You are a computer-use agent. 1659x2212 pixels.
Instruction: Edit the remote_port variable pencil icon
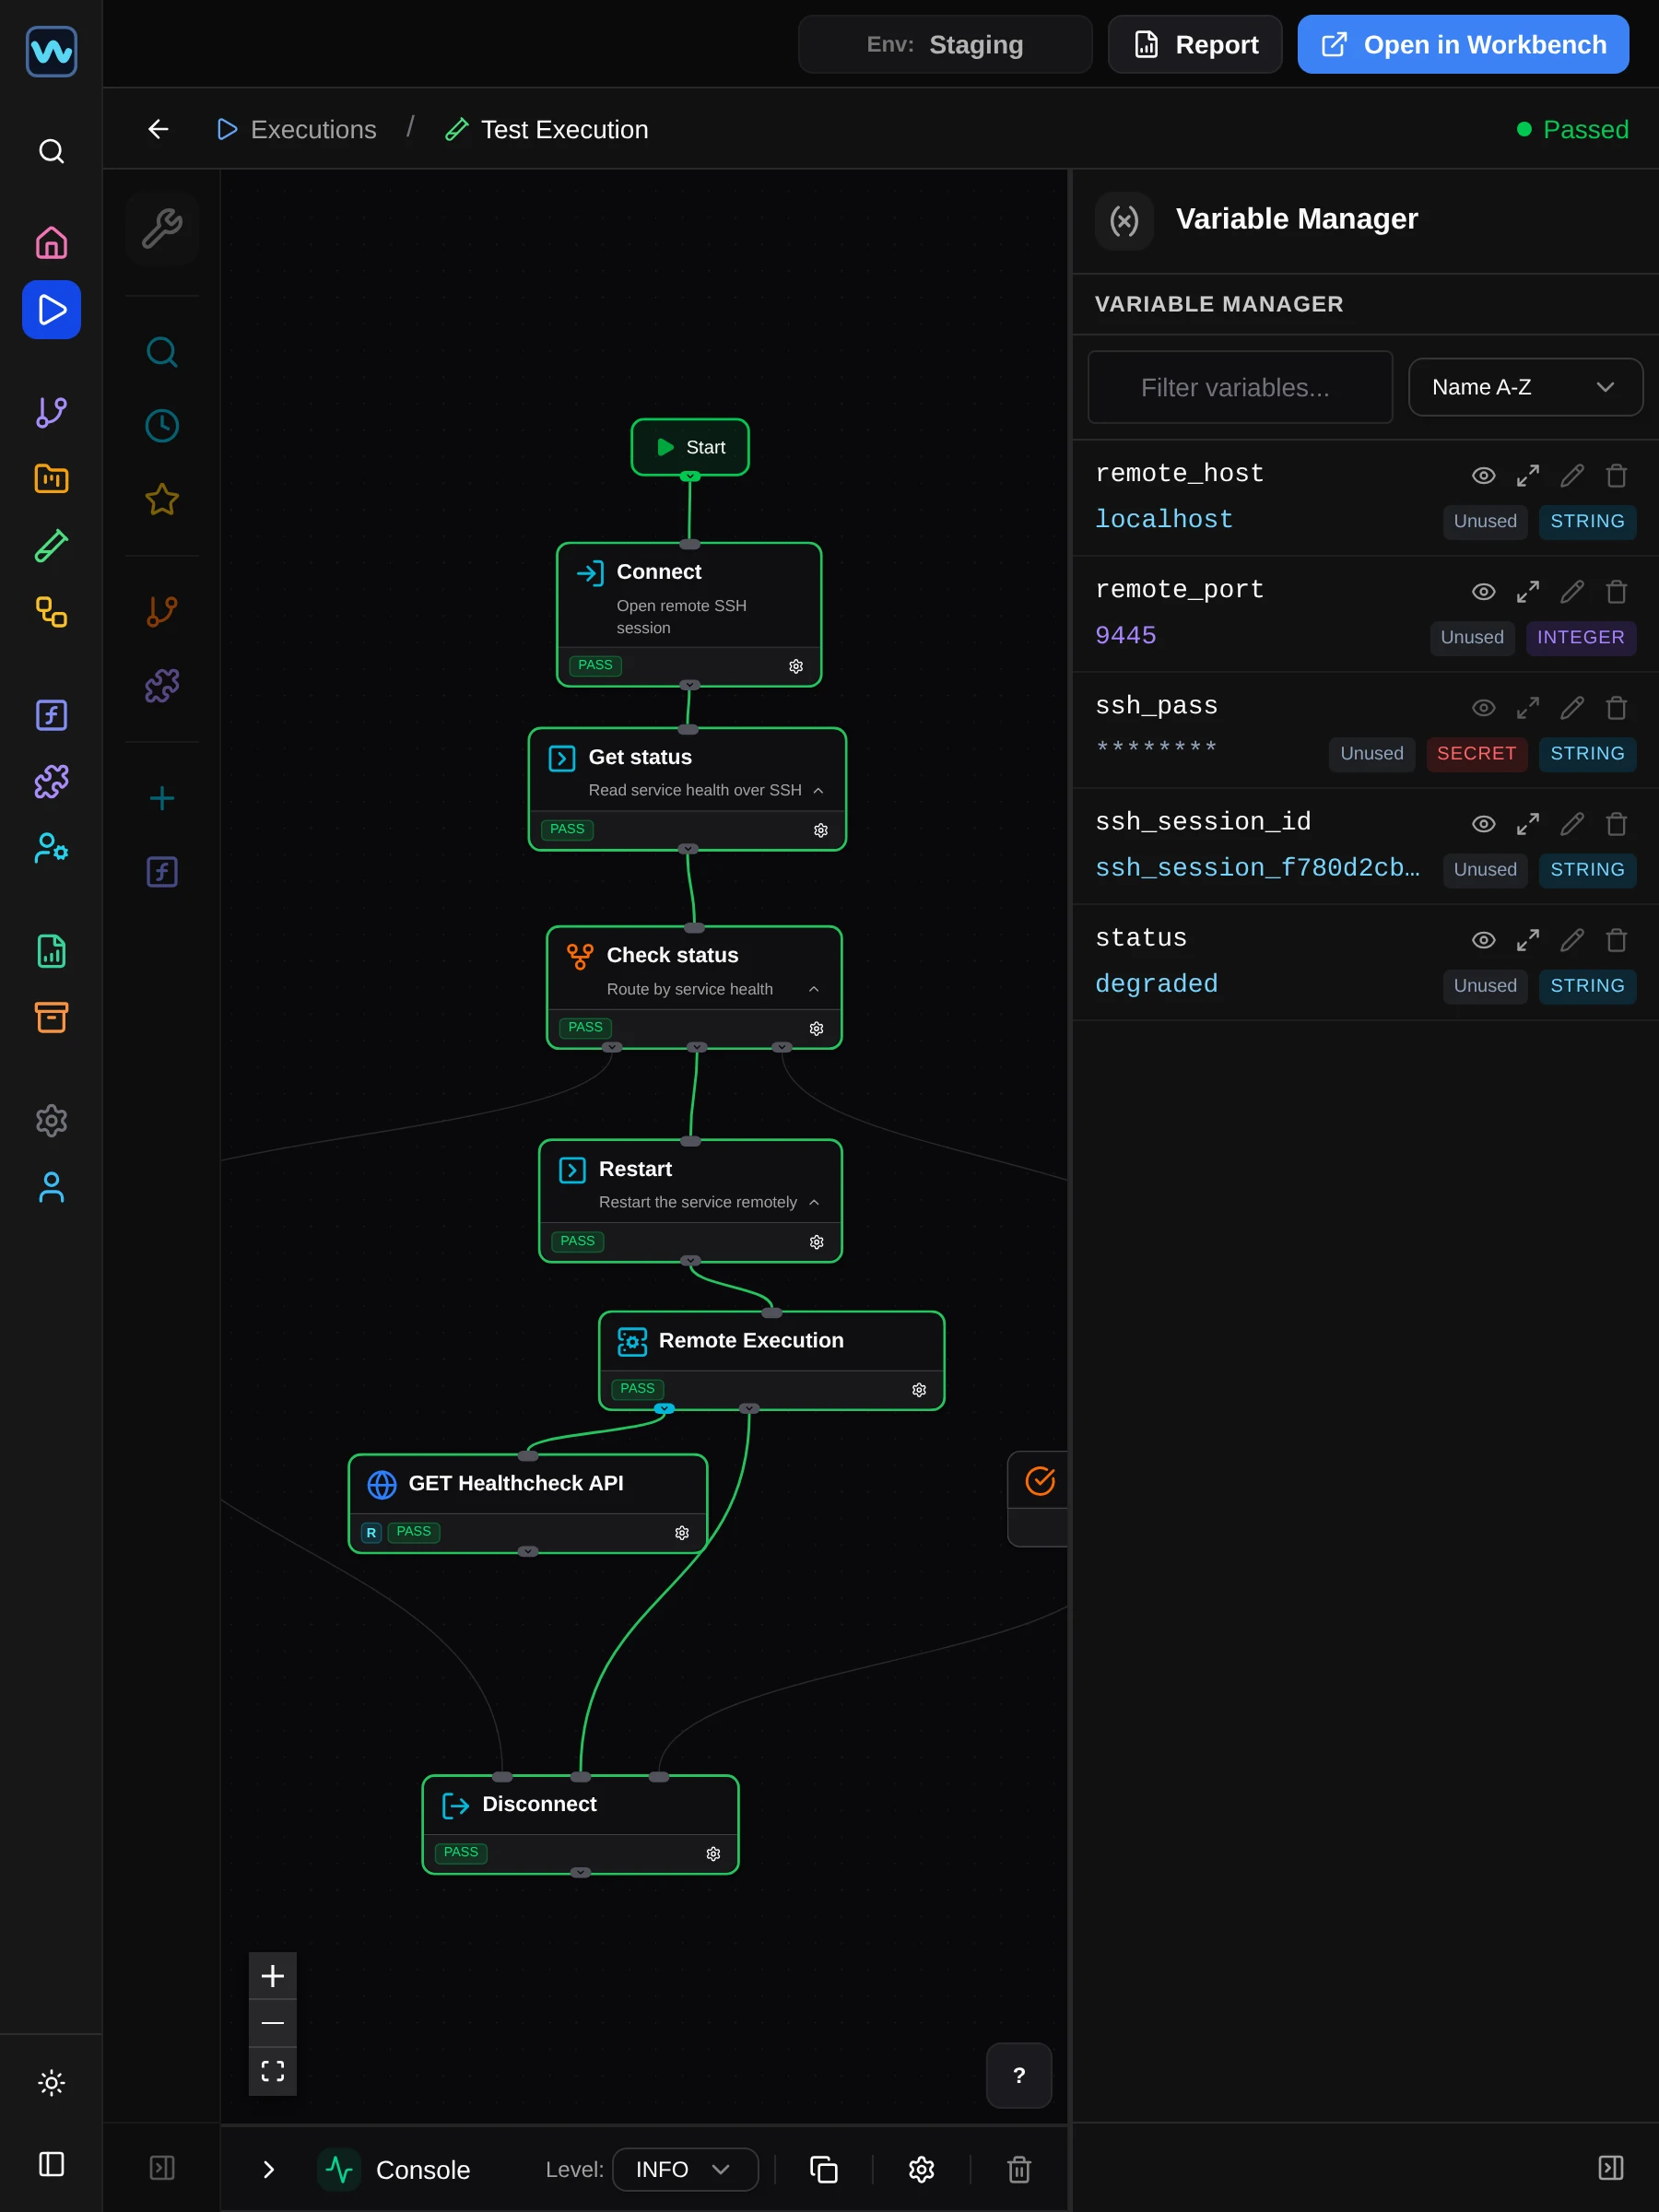pos(1572,592)
